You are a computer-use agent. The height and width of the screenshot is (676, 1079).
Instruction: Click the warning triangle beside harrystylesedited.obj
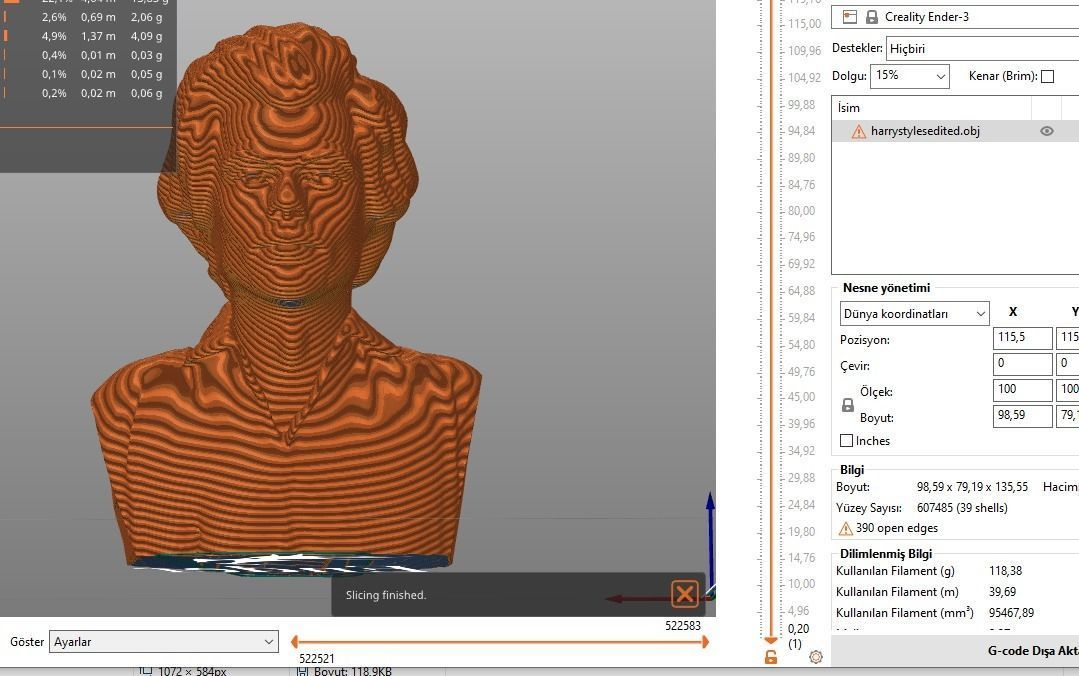click(859, 131)
